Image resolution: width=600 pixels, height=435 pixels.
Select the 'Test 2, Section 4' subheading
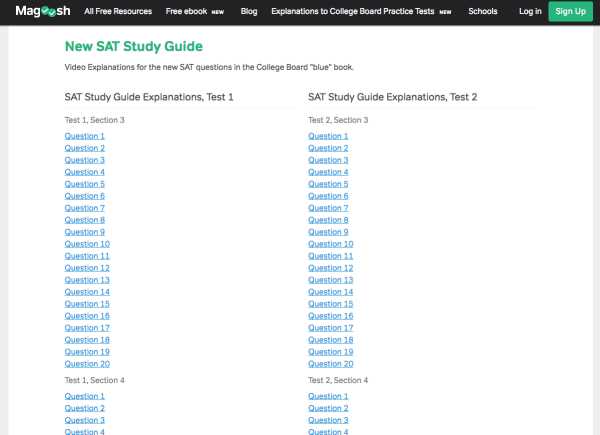point(338,380)
